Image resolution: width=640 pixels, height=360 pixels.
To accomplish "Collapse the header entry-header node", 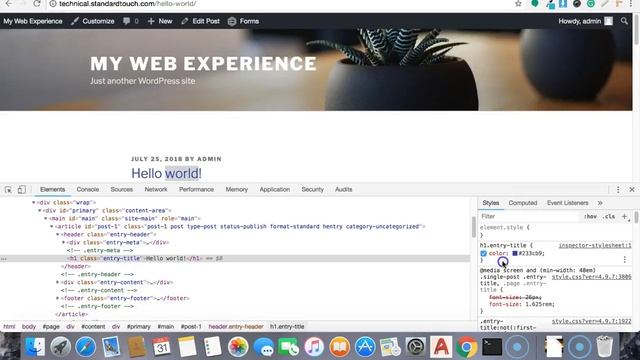I will 58,235.
